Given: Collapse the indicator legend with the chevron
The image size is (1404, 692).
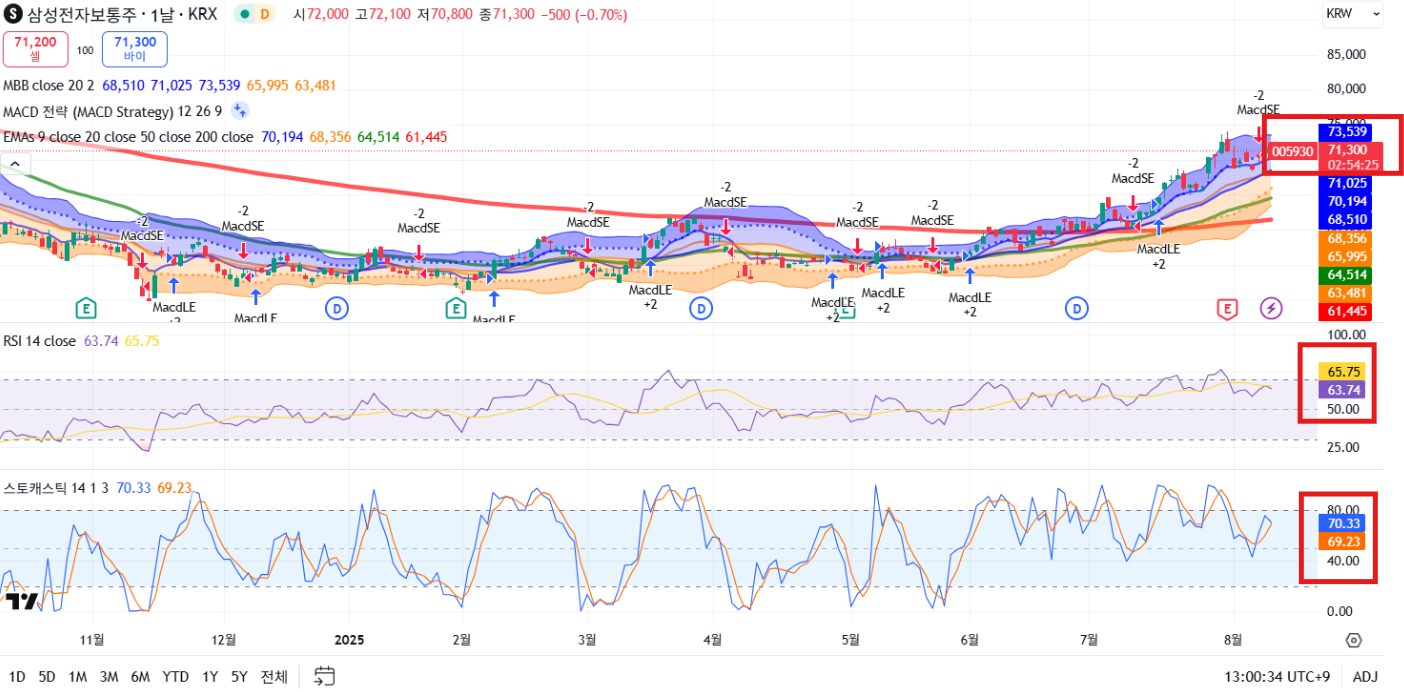Looking at the screenshot, I should 15,164.
